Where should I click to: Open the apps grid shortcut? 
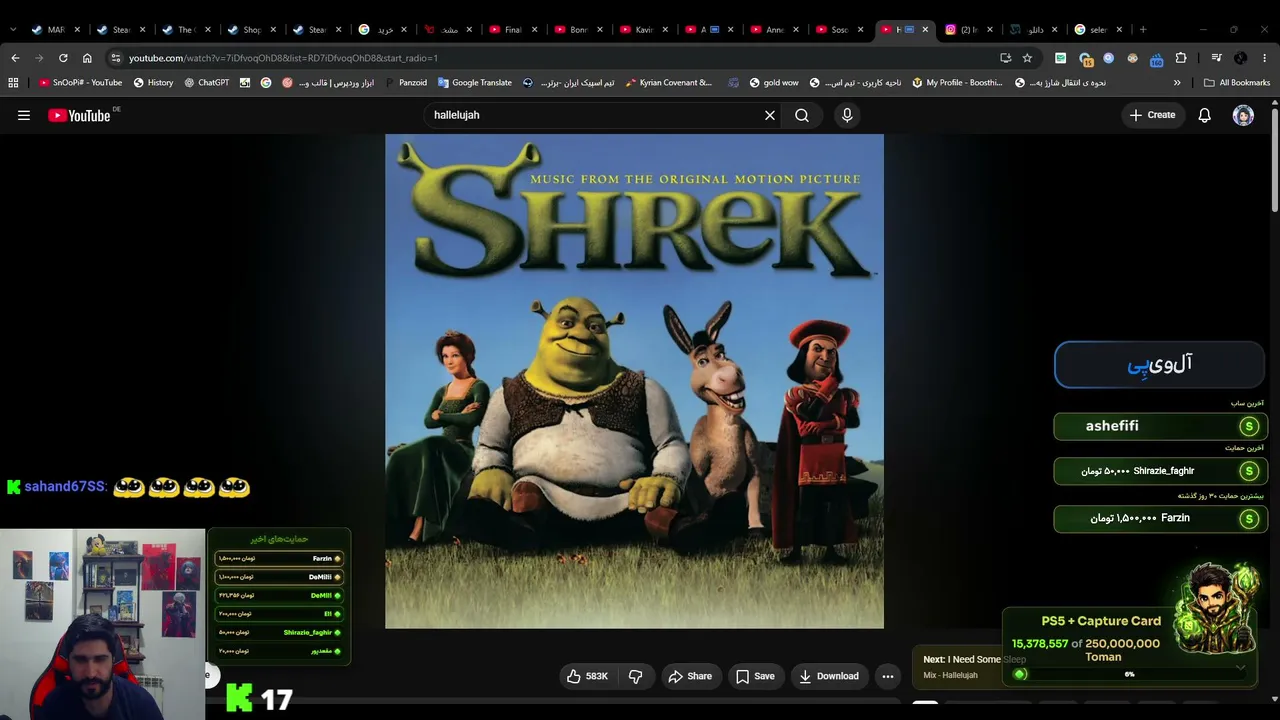coord(13,83)
